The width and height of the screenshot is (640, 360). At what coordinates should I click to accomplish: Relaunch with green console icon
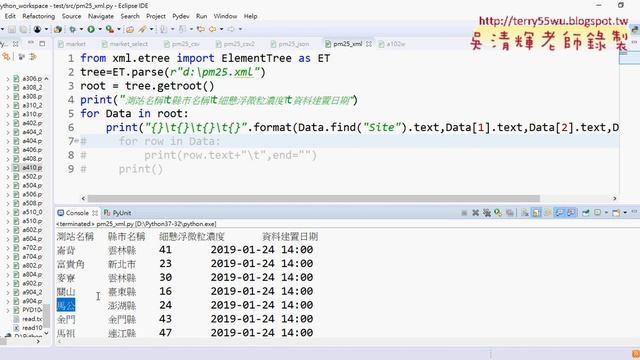(x=498, y=213)
